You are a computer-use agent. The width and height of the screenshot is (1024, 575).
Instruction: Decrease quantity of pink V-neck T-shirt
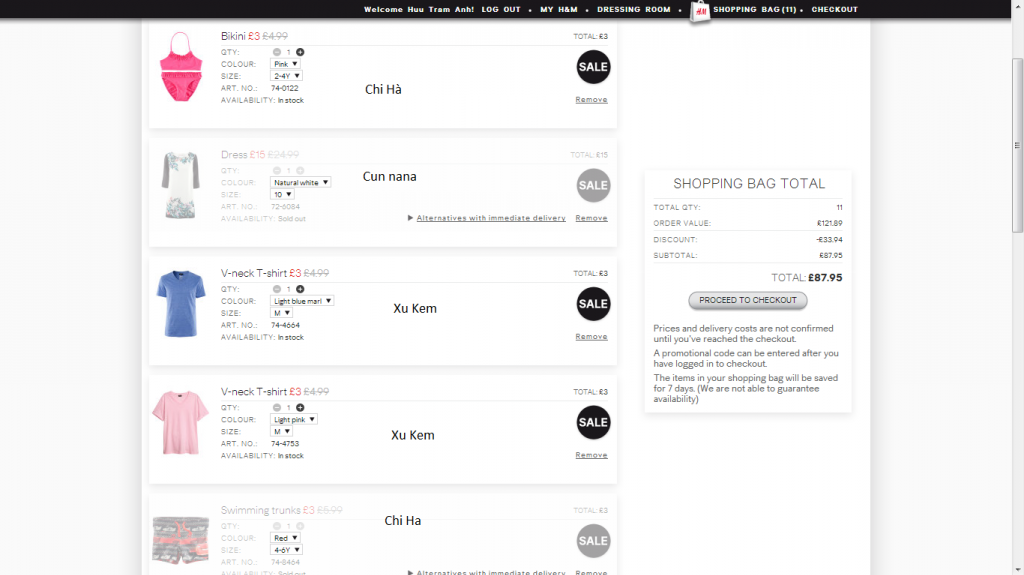click(277, 408)
